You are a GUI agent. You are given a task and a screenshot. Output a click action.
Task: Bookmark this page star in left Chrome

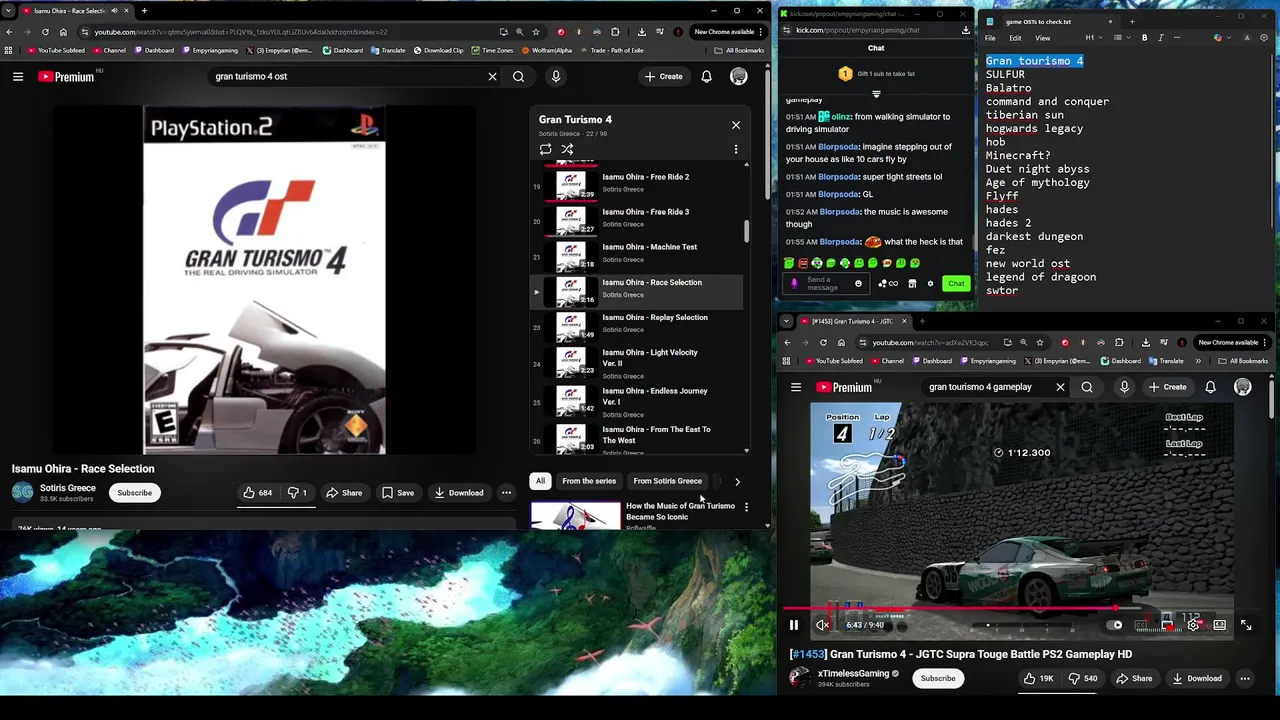click(535, 32)
